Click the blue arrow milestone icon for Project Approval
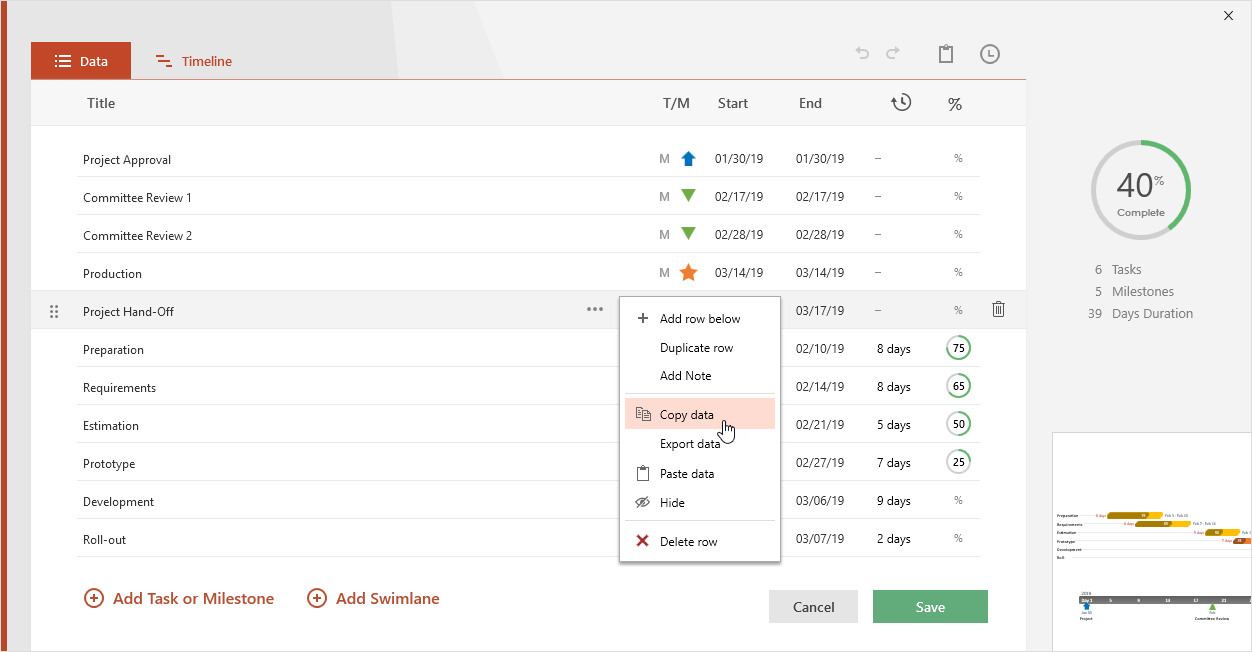Viewport: 1252px width, 652px height. pyautogui.click(x=688, y=159)
